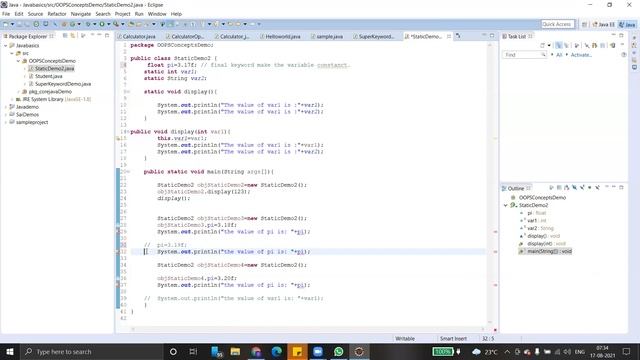Click the Debug bug icon in the toolbar
The width and height of the screenshot is (640, 360).
tap(88, 24)
